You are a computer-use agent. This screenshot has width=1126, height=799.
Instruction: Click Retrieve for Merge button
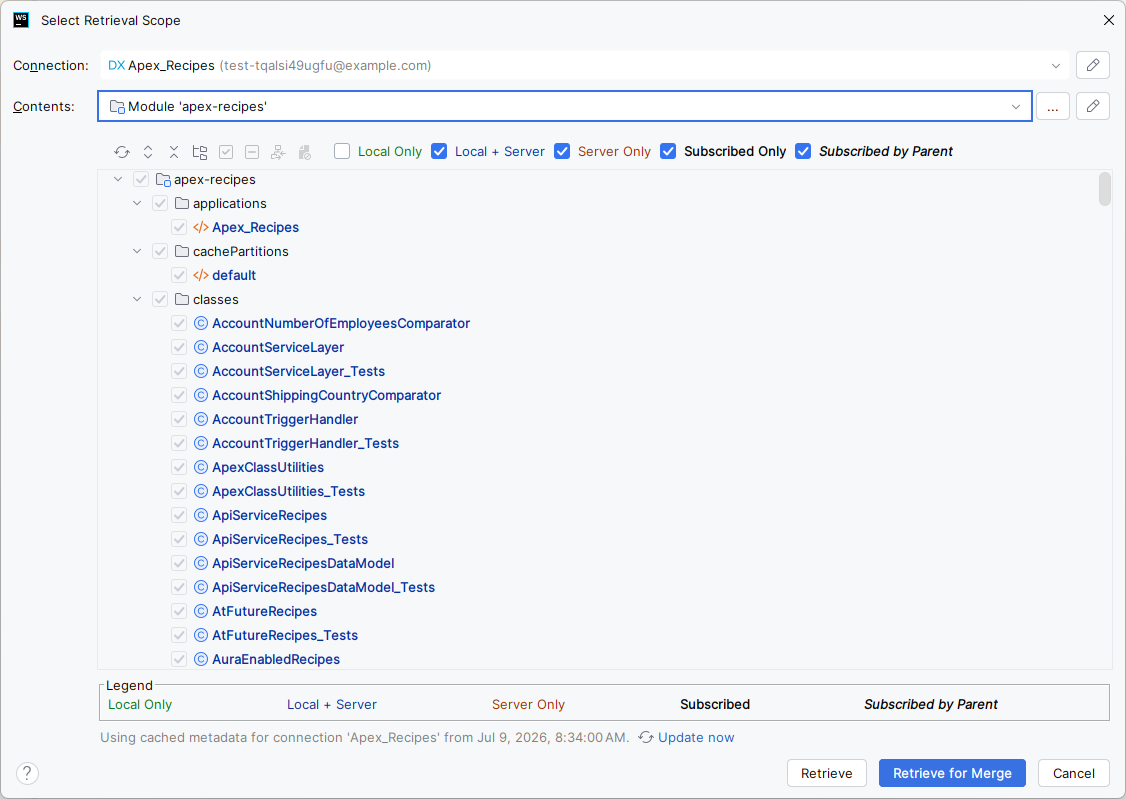952,773
